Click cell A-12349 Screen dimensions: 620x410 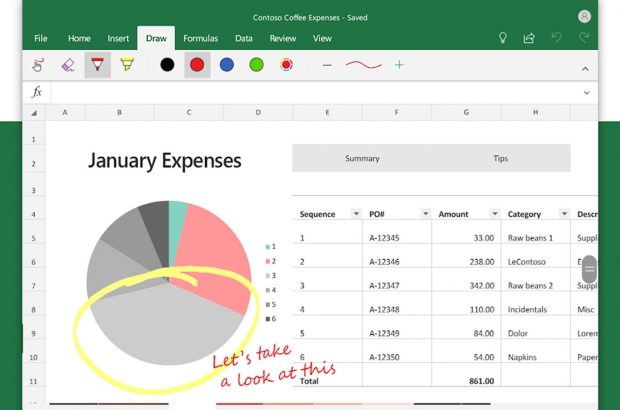click(x=384, y=333)
